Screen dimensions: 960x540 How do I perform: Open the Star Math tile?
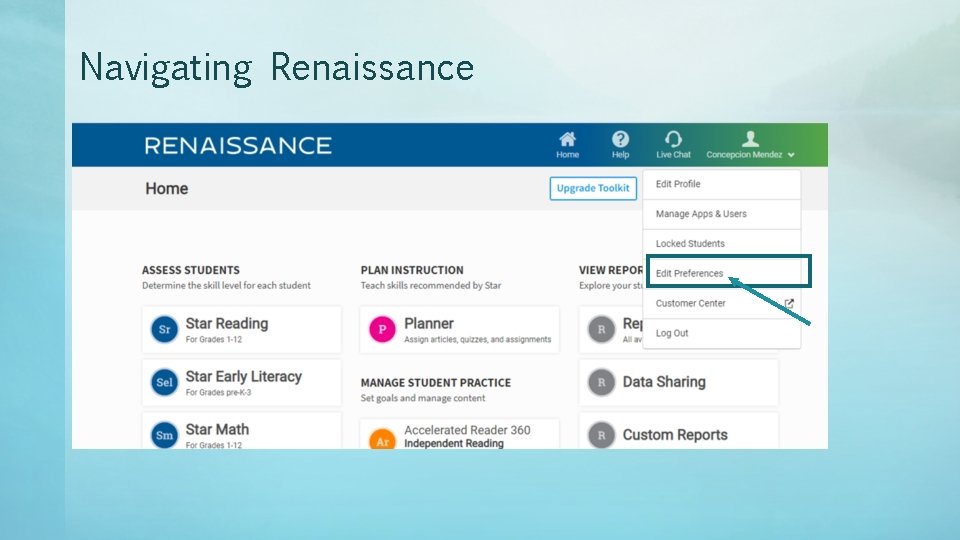point(241,431)
